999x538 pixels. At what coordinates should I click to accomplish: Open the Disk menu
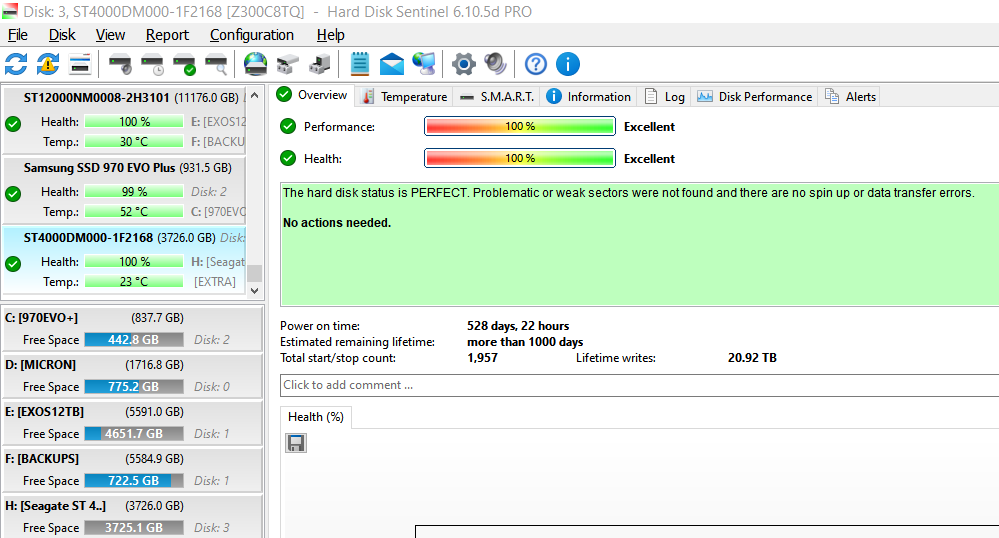62,35
